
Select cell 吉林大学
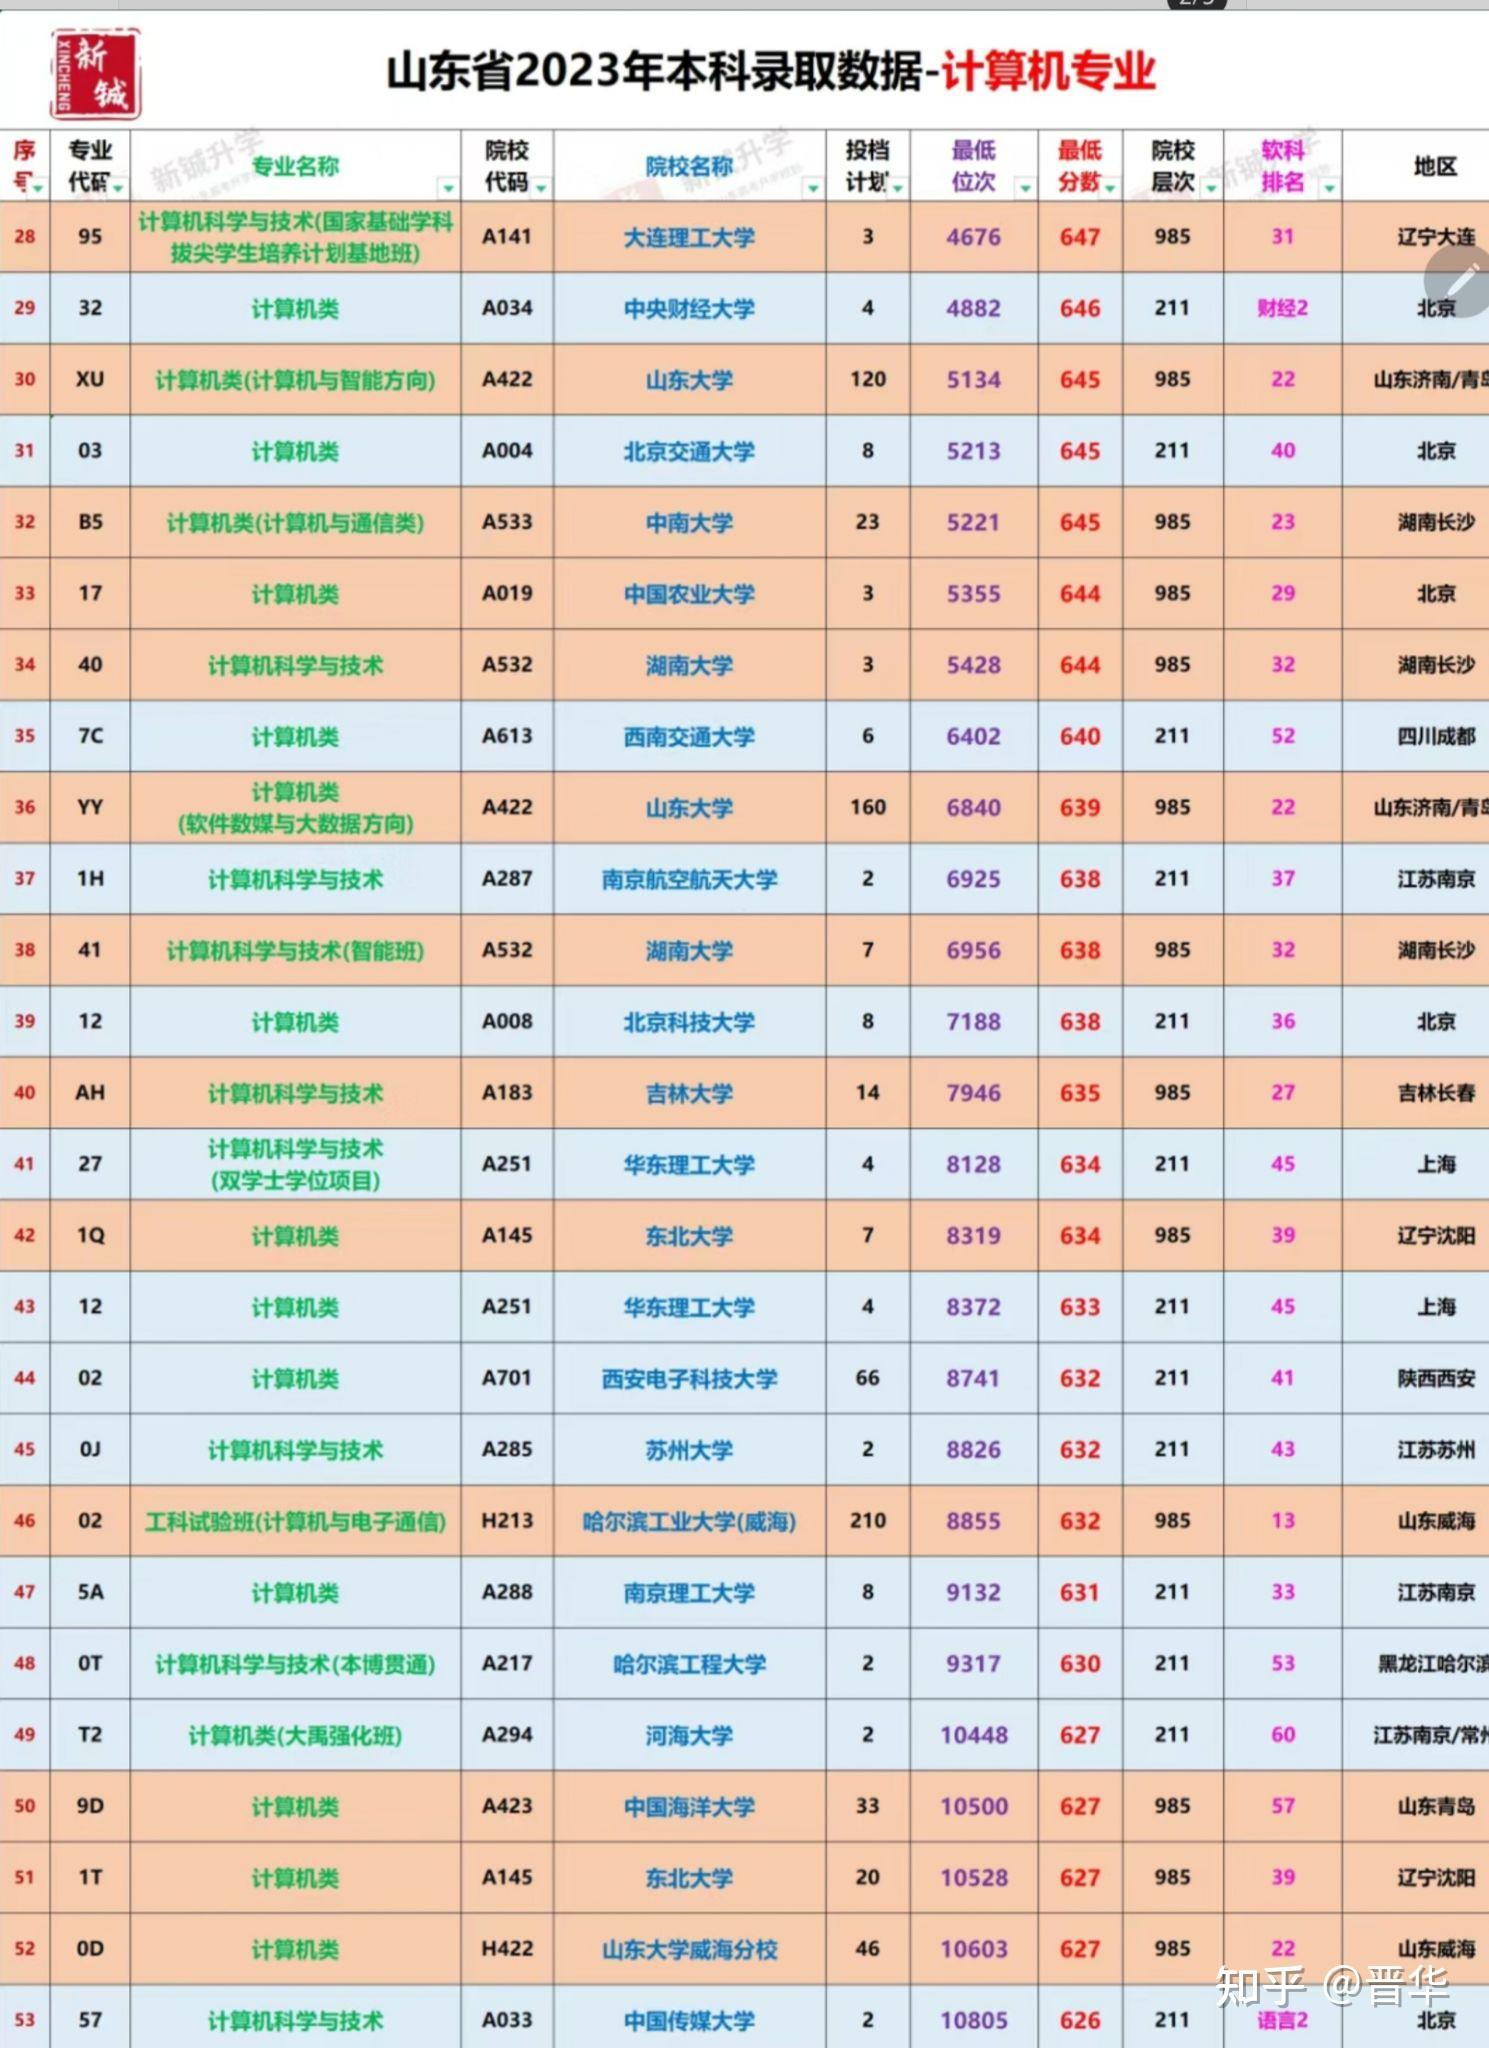point(689,1094)
